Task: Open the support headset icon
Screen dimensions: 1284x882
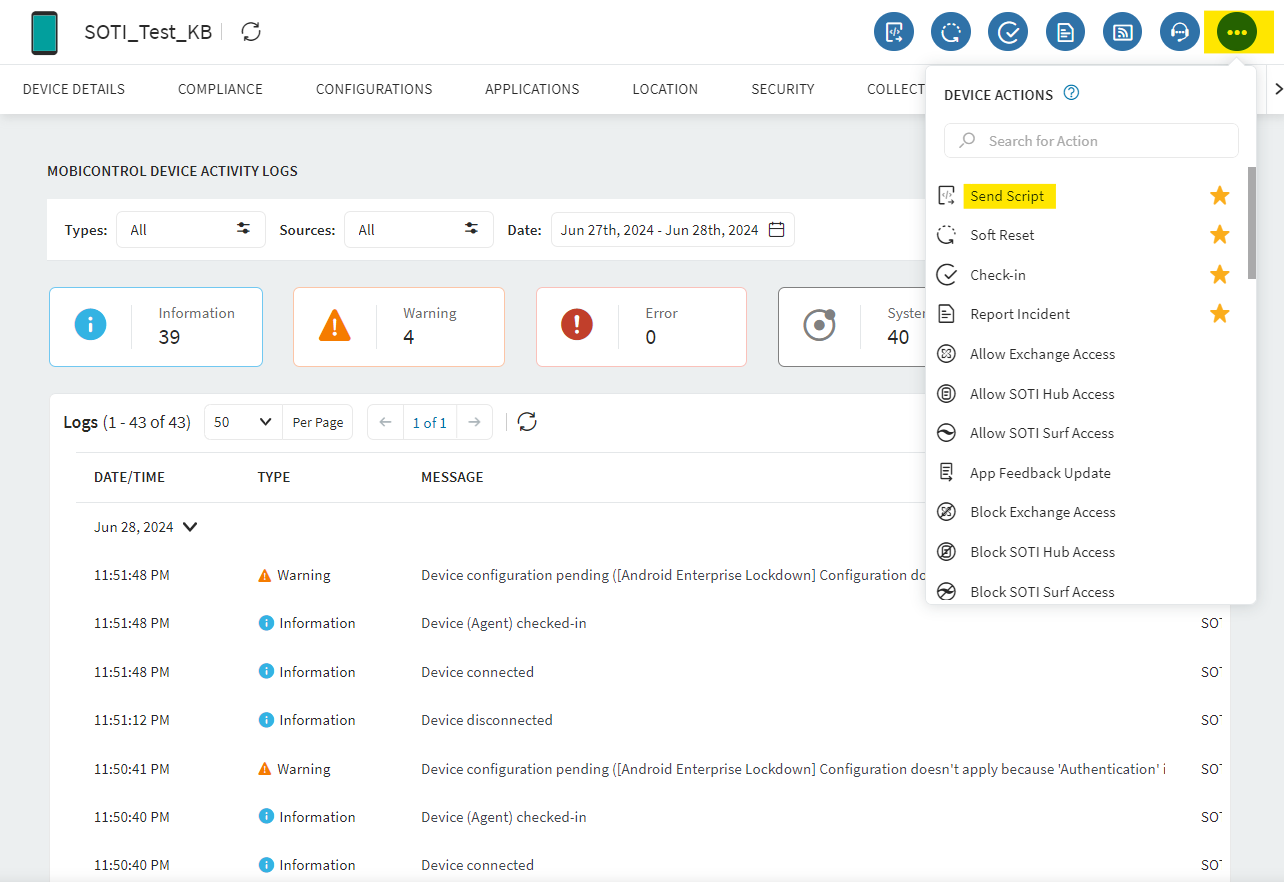Action: click(x=1180, y=32)
